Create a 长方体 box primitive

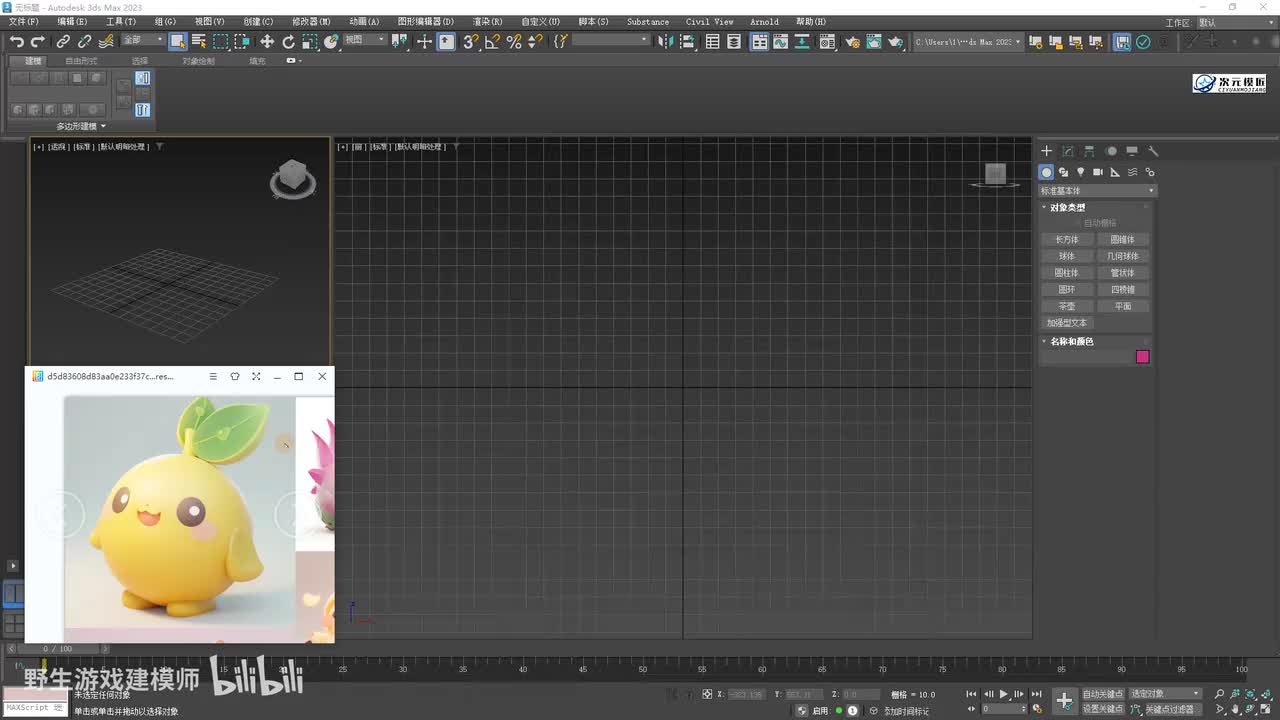tap(1067, 239)
